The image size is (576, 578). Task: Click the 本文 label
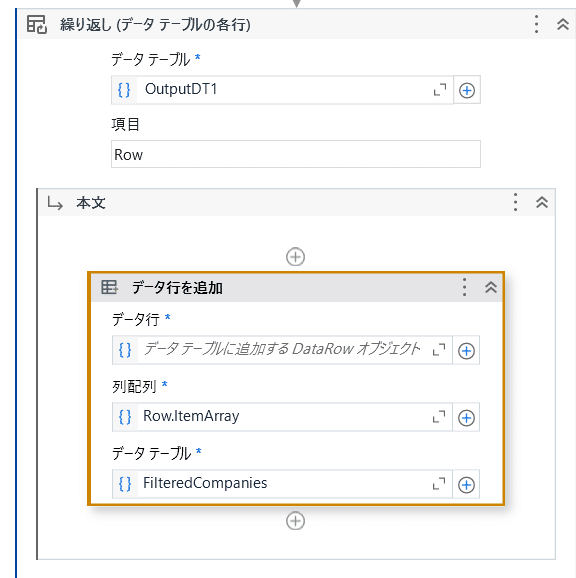click(91, 203)
